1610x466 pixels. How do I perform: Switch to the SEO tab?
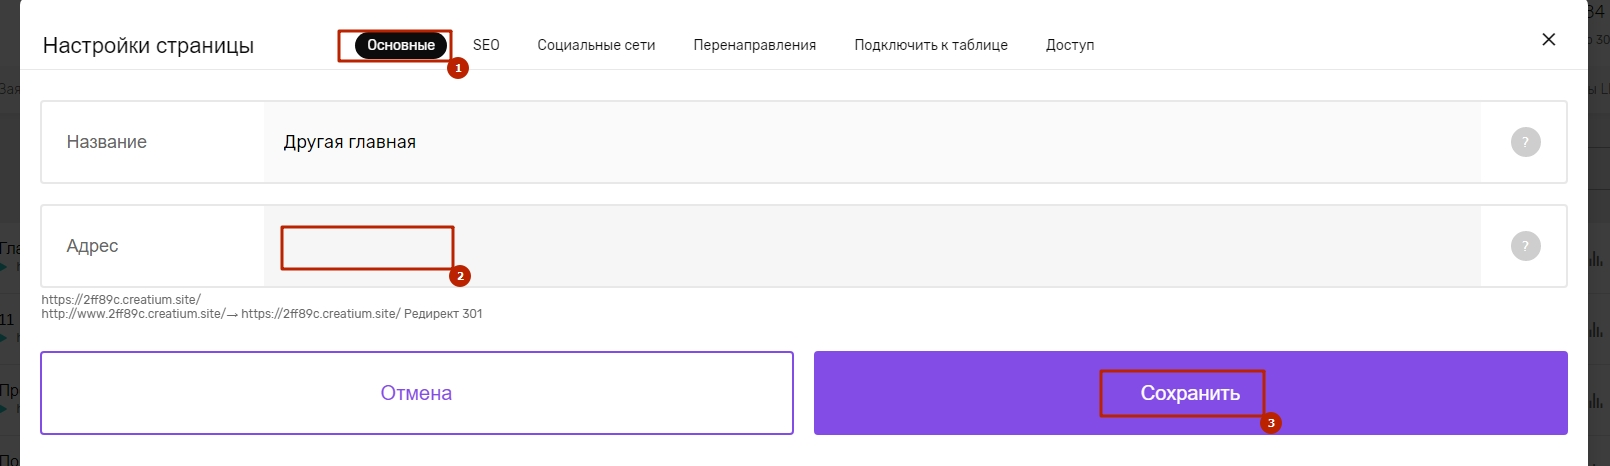(x=486, y=45)
